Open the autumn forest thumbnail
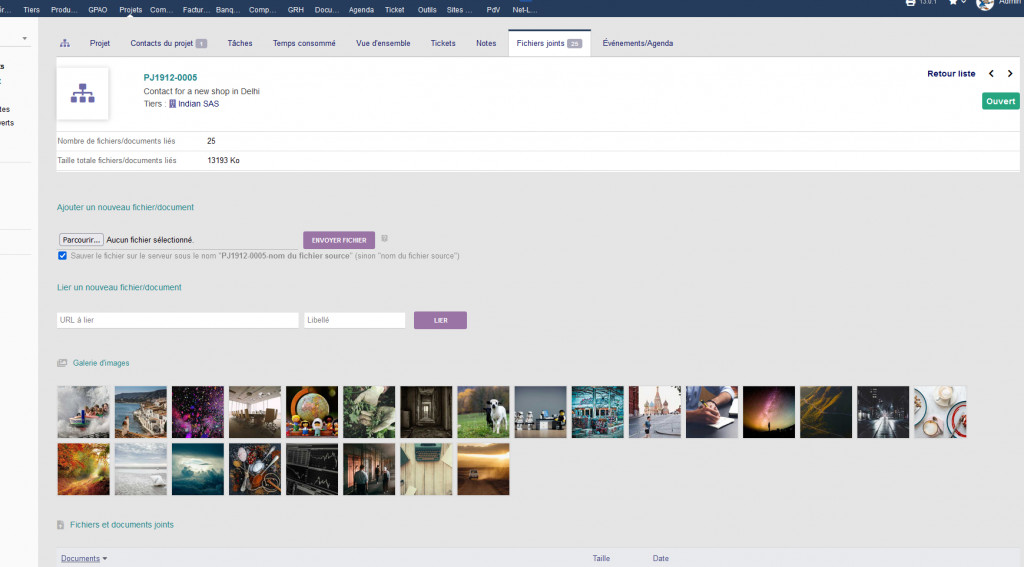 [x=84, y=469]
